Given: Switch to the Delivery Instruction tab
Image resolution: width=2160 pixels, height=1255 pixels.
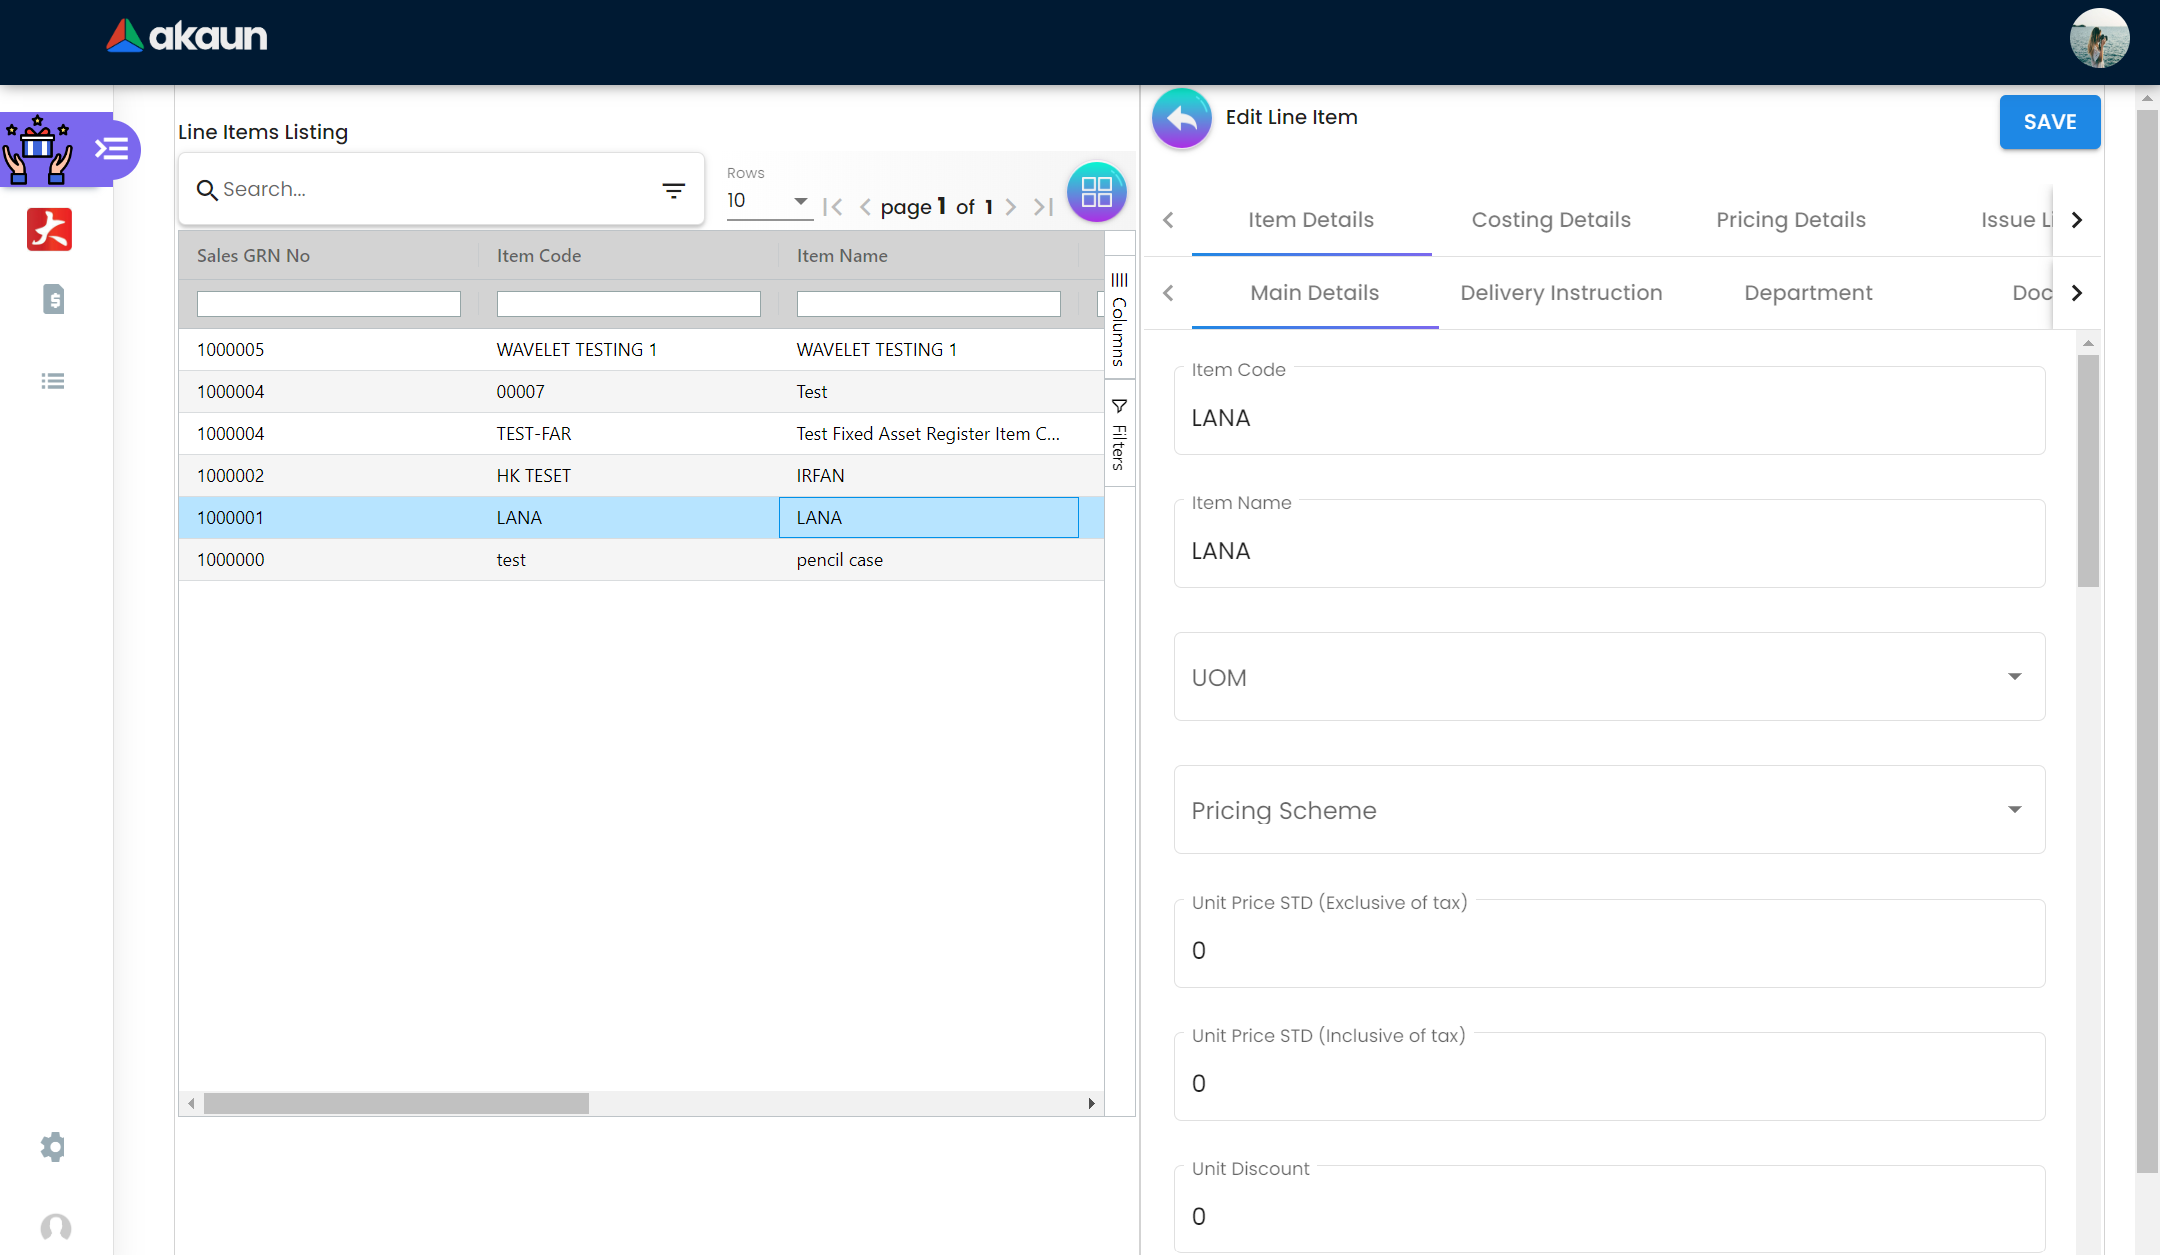Looking at the screenshot, I should point(1560,293).
